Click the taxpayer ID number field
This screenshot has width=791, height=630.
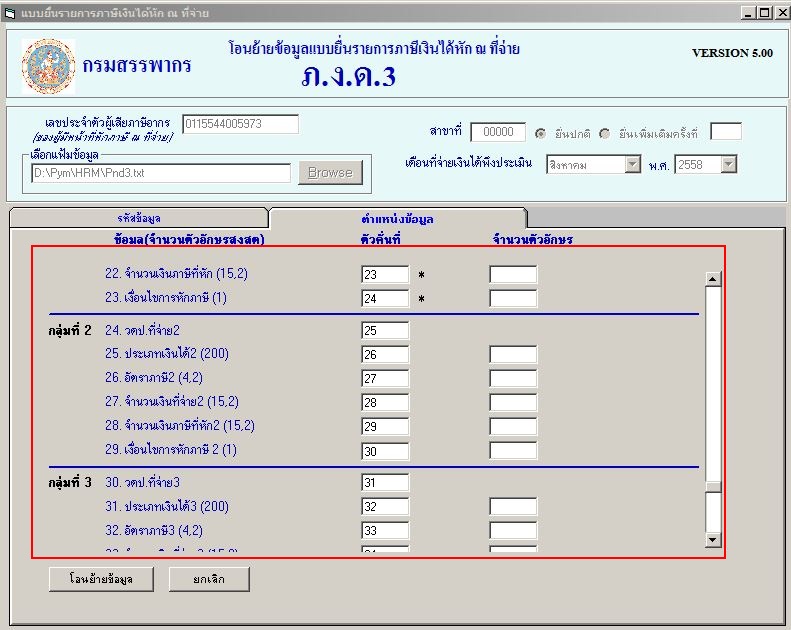pyautogui.click(x=240, y=124)
